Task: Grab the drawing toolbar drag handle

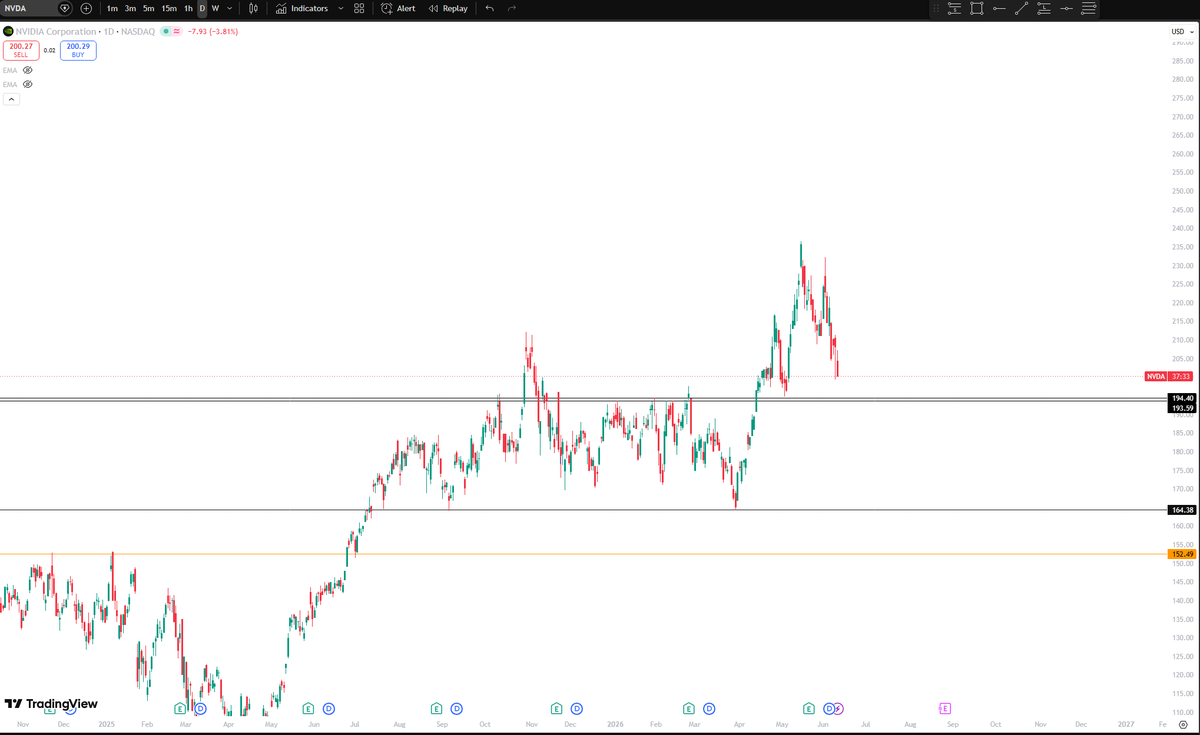Action: point(935,8)
